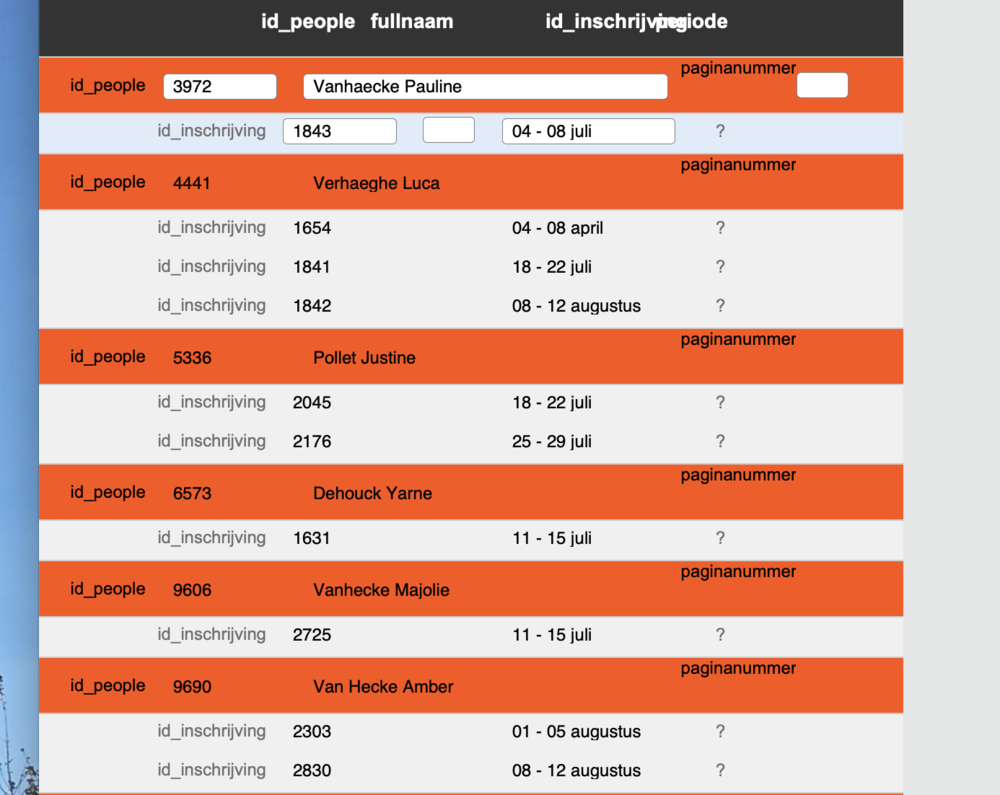This screenshot has height=795, width=1000.
Task: Click the periode field showing 04 - 08 juli
Action: 587,131
